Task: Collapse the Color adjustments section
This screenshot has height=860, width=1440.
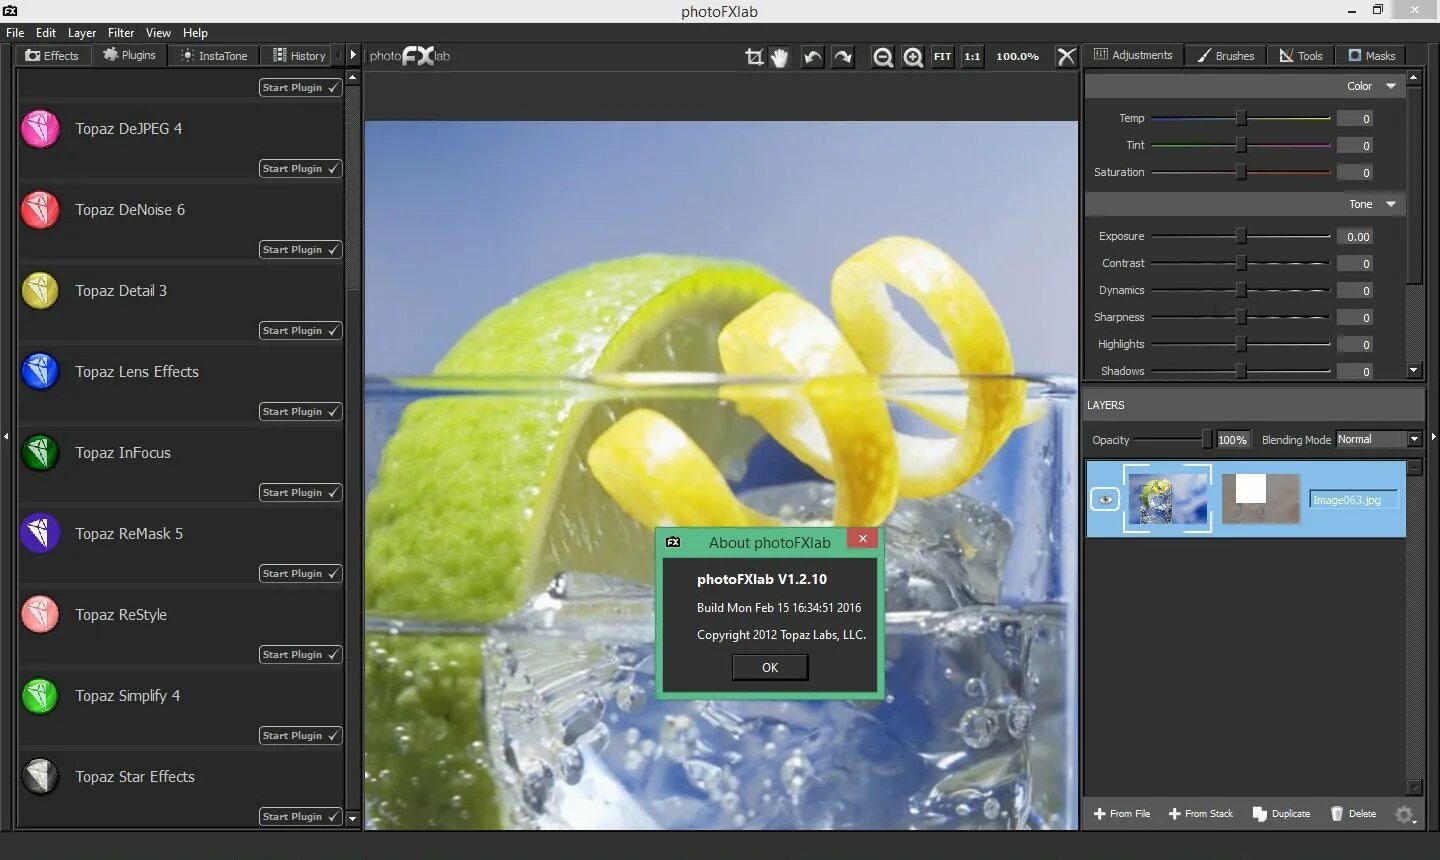Action: click(1391, 86)
